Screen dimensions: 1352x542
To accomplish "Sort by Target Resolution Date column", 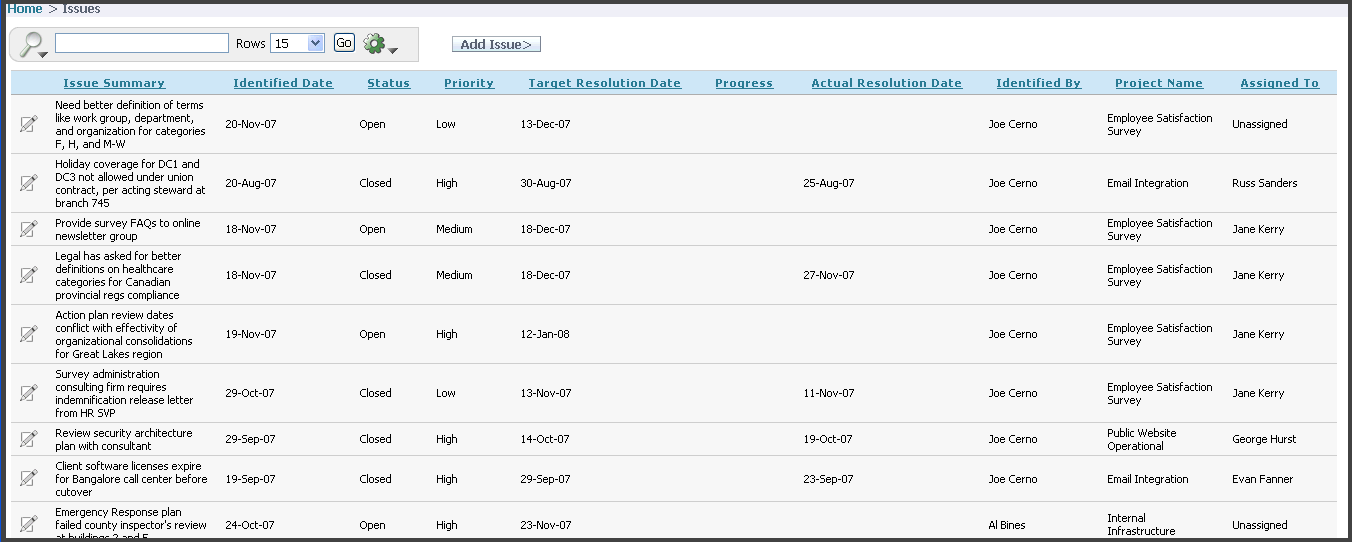I will pos(604,83).
